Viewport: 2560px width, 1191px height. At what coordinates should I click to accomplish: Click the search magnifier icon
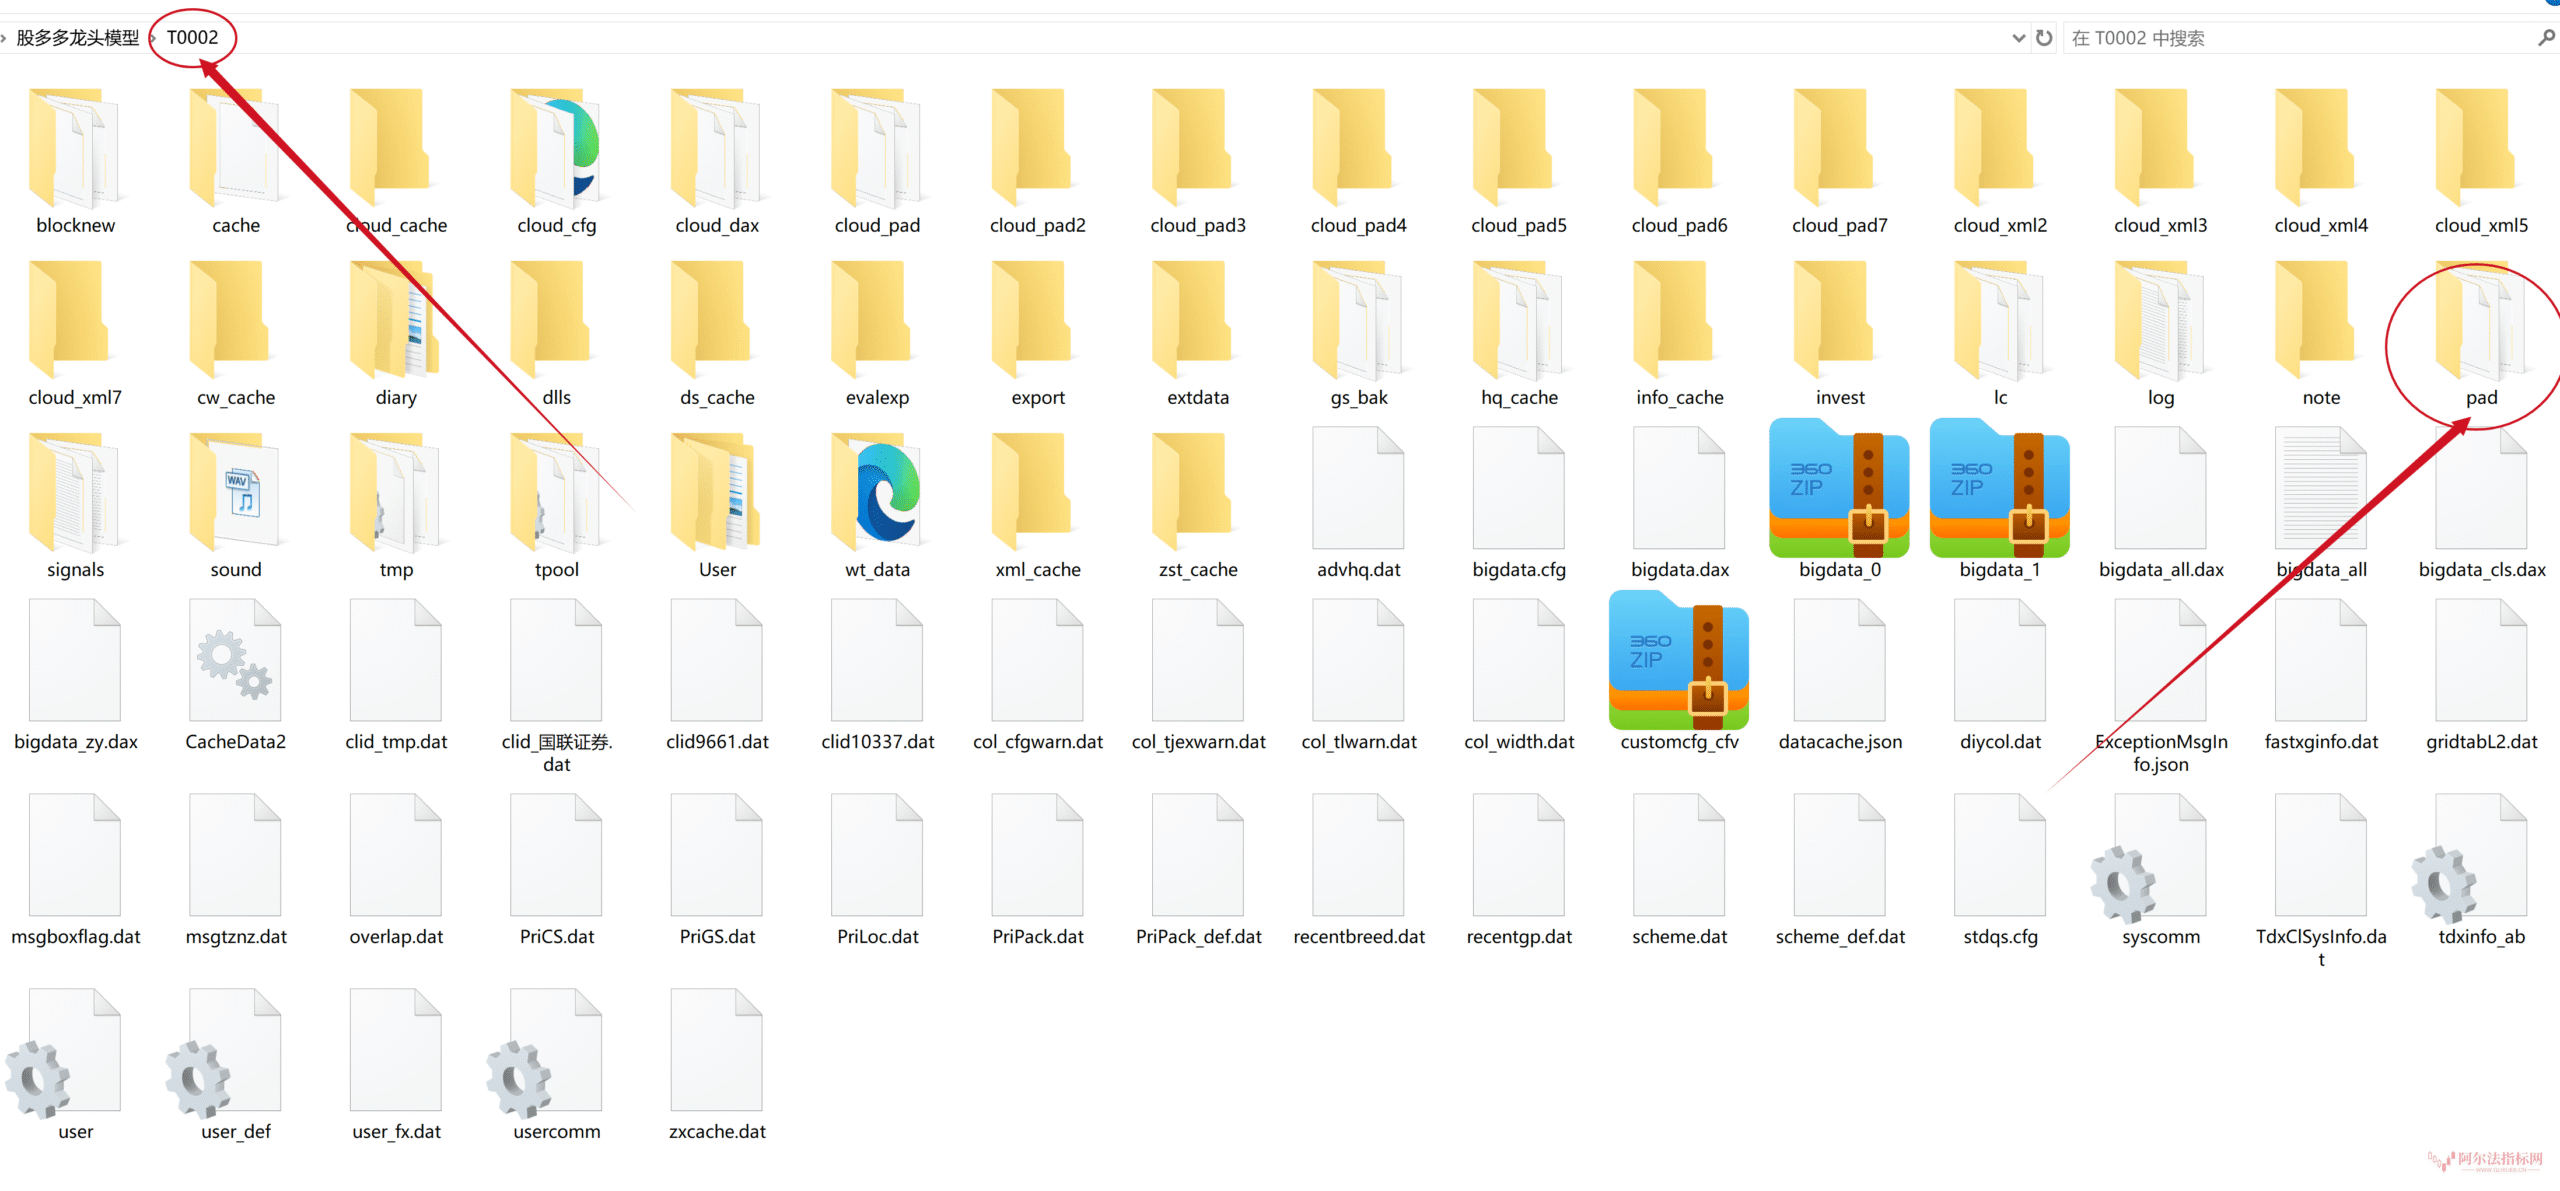2546,38
